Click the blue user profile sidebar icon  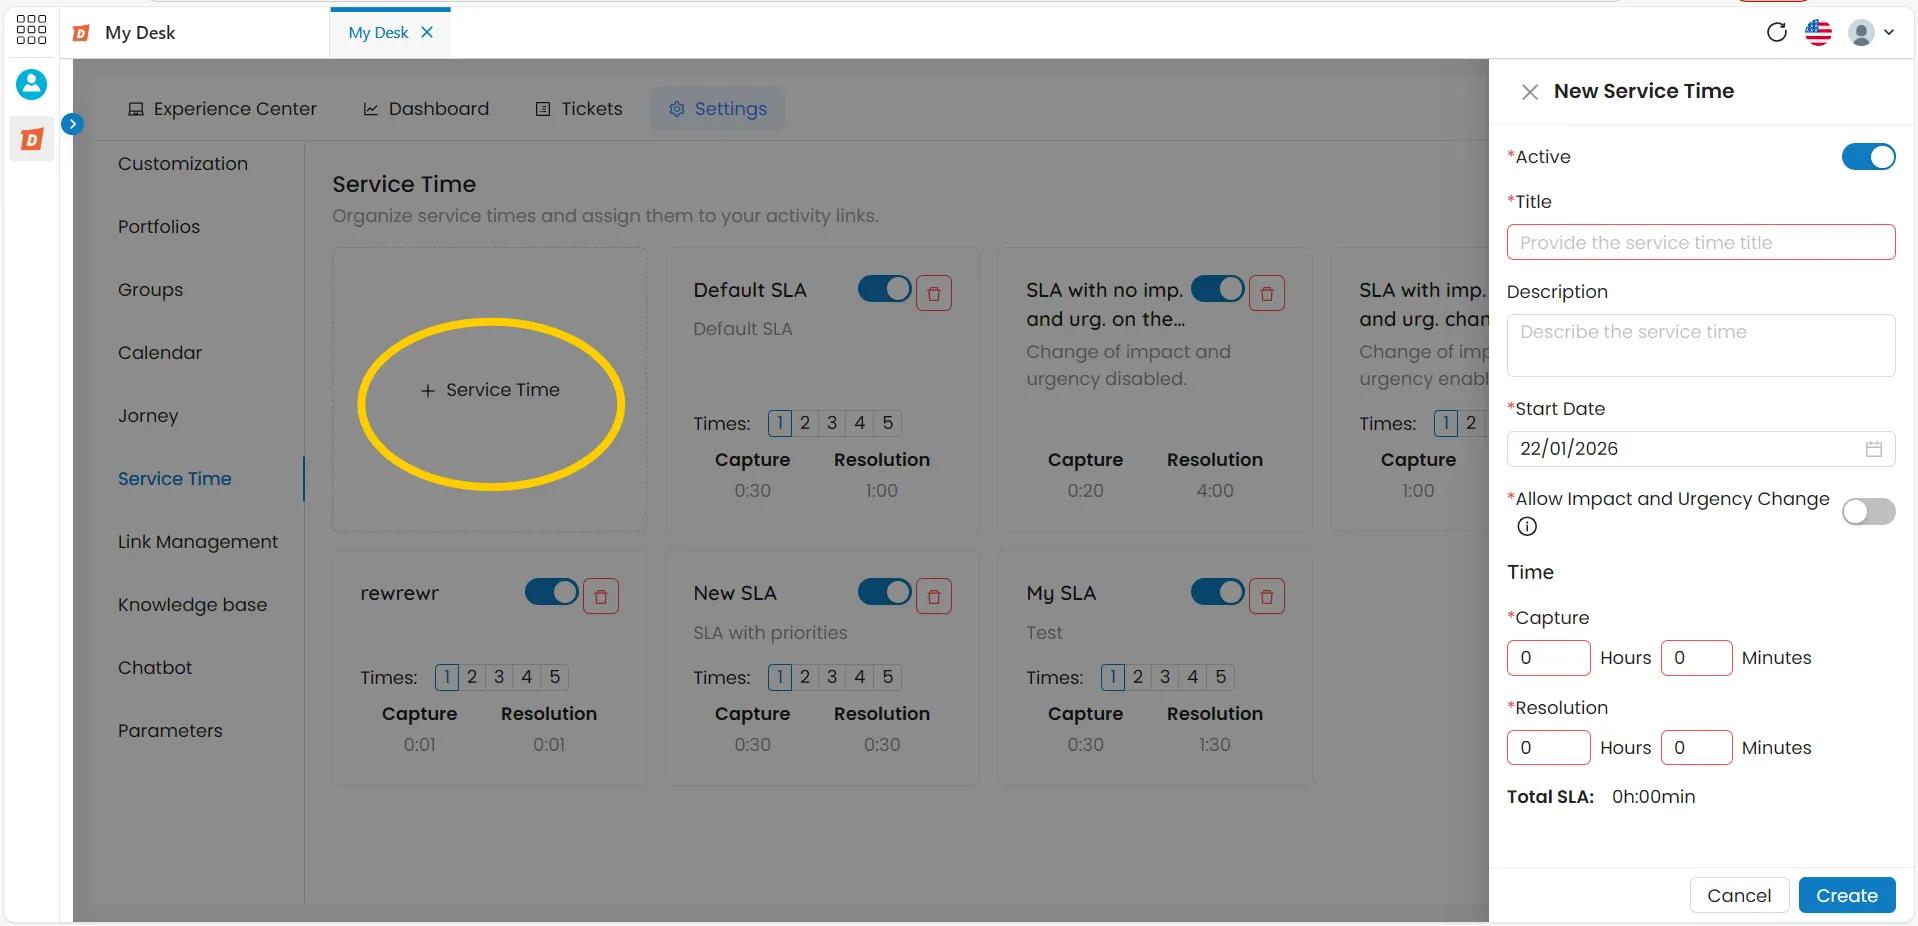click(31, 84)
